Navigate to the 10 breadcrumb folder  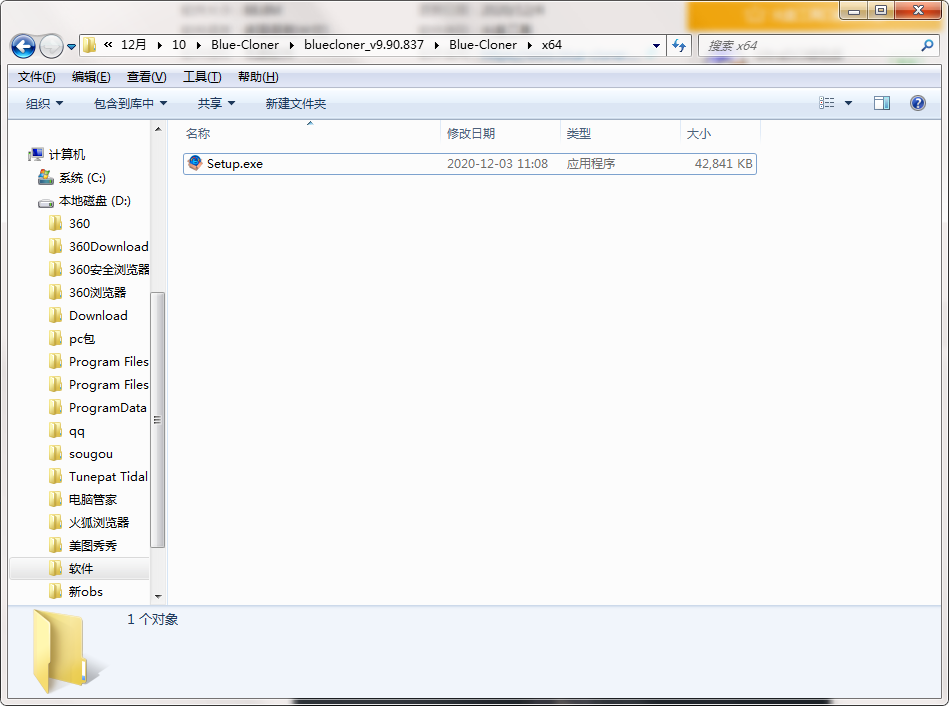(x=179, y=45)
